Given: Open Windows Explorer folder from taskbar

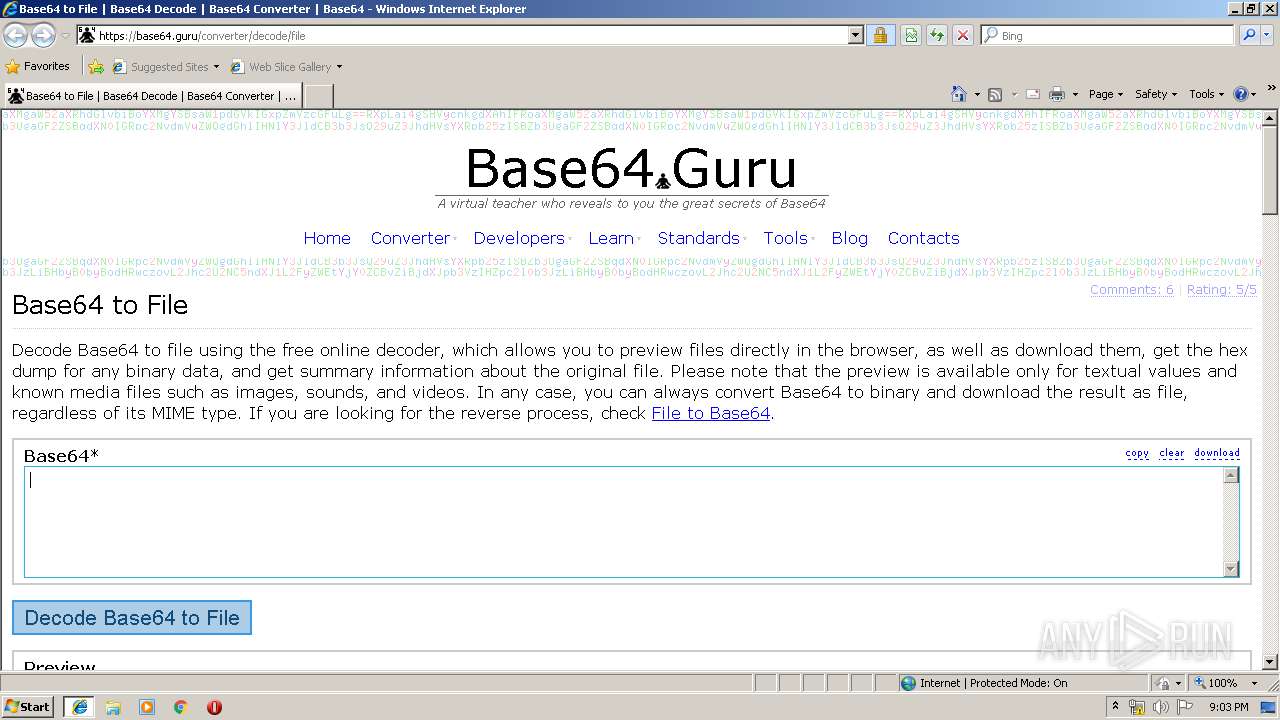Looking at the screenshot, I should click(x=113, y=707).
